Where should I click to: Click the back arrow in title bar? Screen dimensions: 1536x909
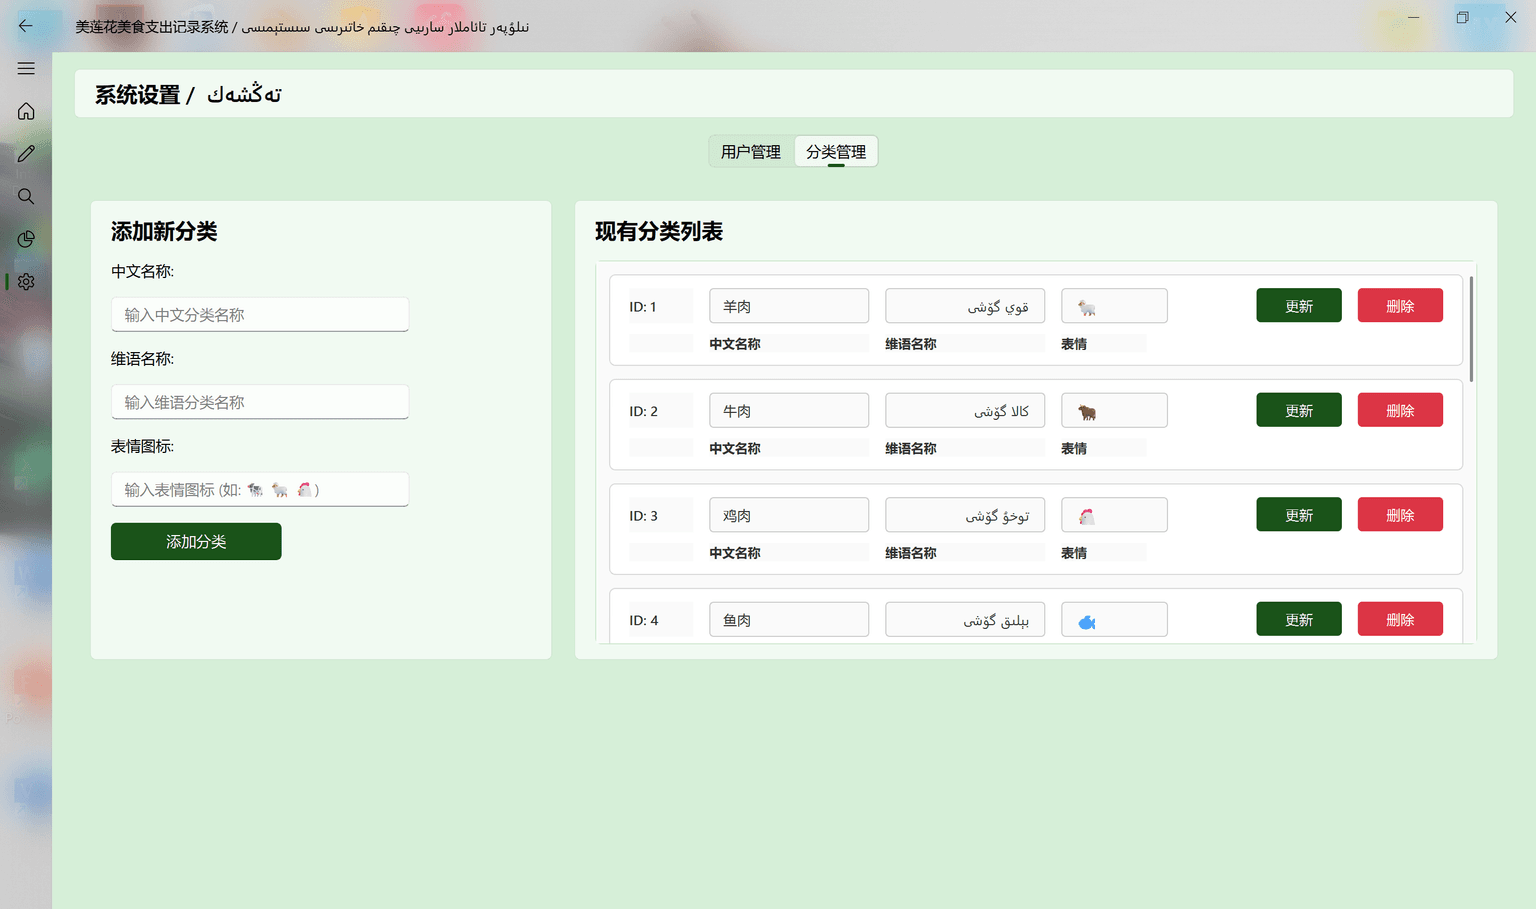[26, 26]
